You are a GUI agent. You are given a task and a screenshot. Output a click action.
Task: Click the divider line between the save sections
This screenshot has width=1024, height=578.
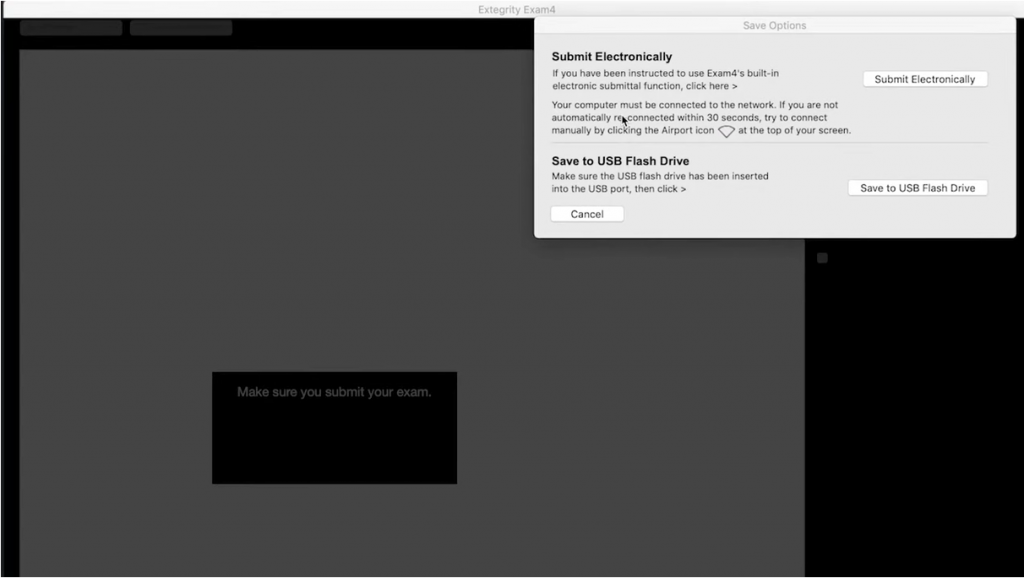click(x=769, y=143)
